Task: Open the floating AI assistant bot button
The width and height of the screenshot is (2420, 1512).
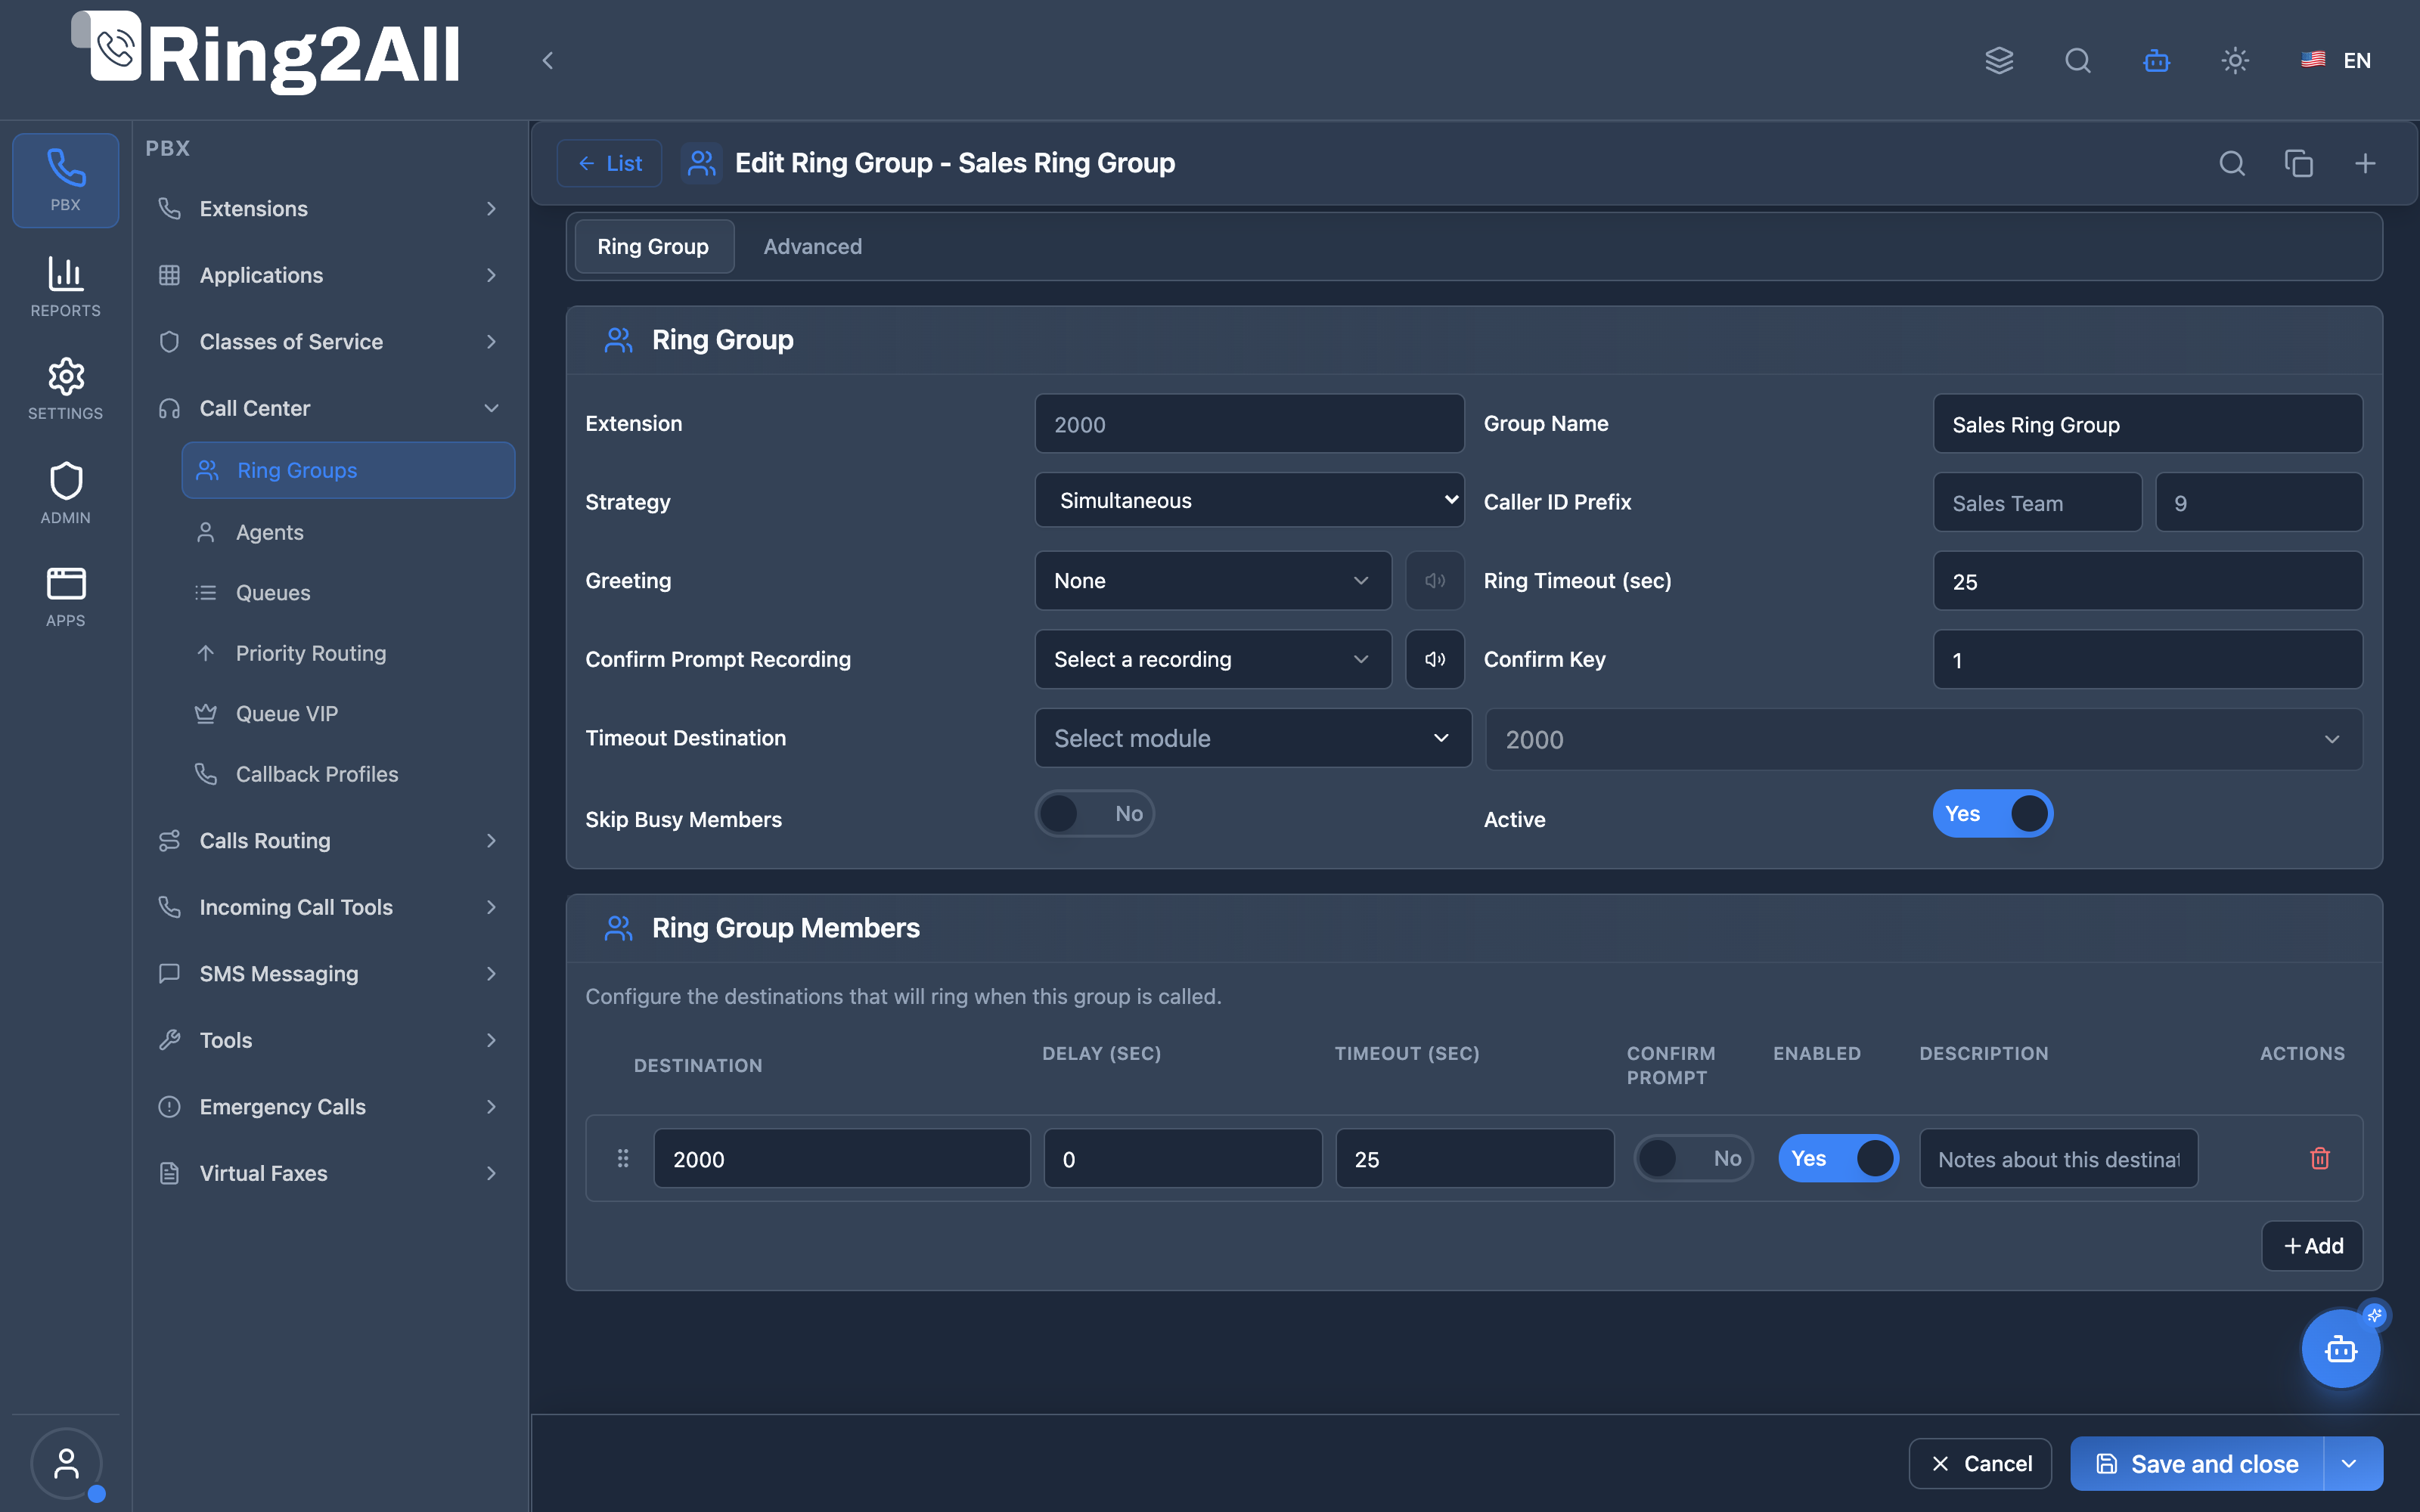Action: [2340, 1348]
